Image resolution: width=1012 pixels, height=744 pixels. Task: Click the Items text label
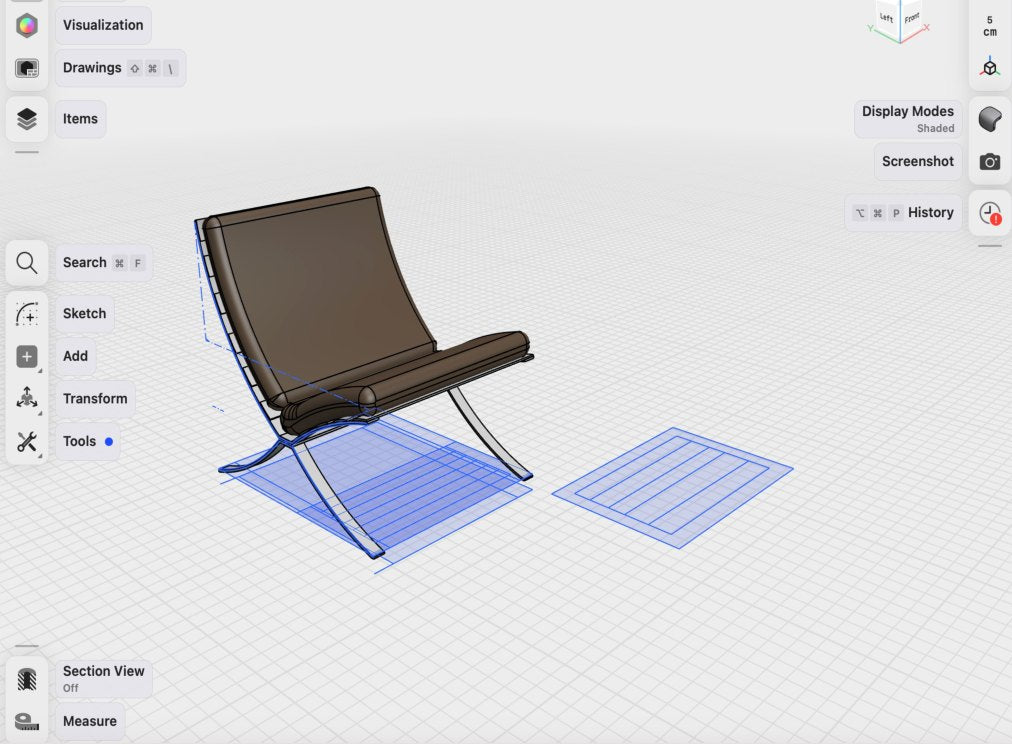[x=80, y=119]
